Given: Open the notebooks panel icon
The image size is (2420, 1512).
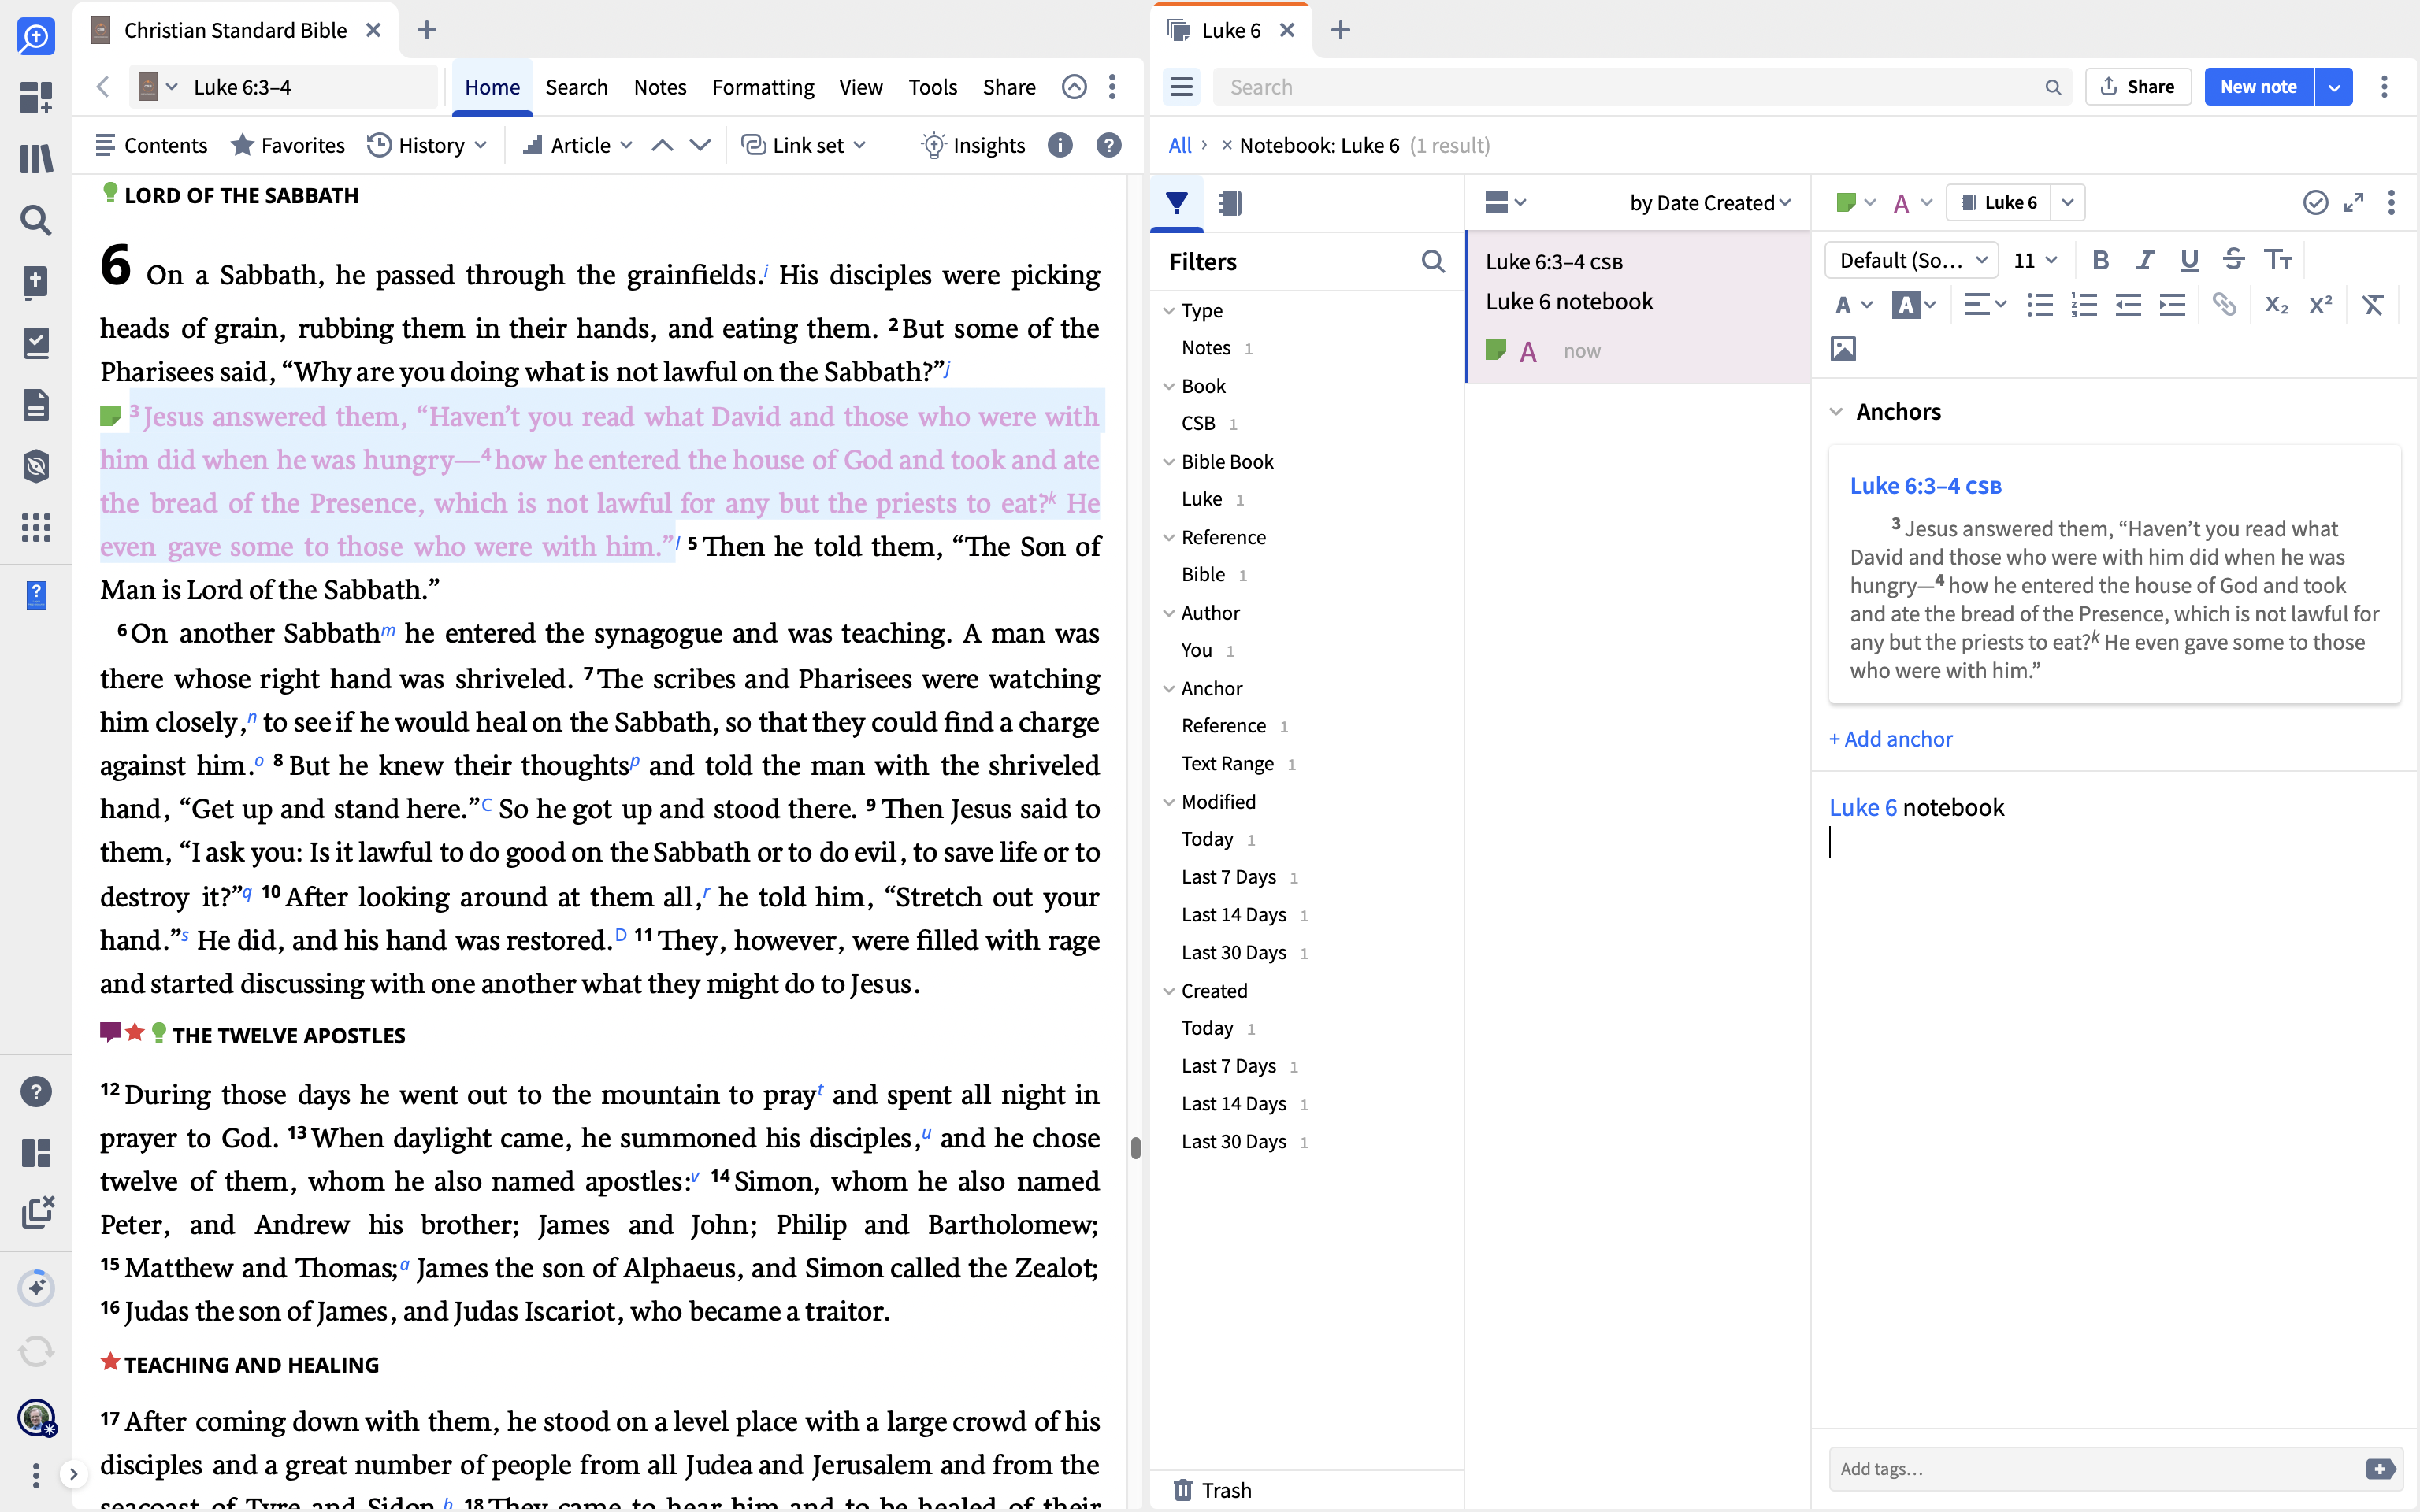Looking at the screenshot, I should [x=1230, y=203].
